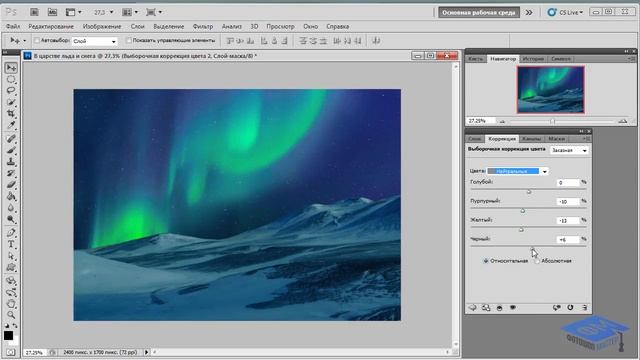Click Align left edges icon

(x=264, y=40)
